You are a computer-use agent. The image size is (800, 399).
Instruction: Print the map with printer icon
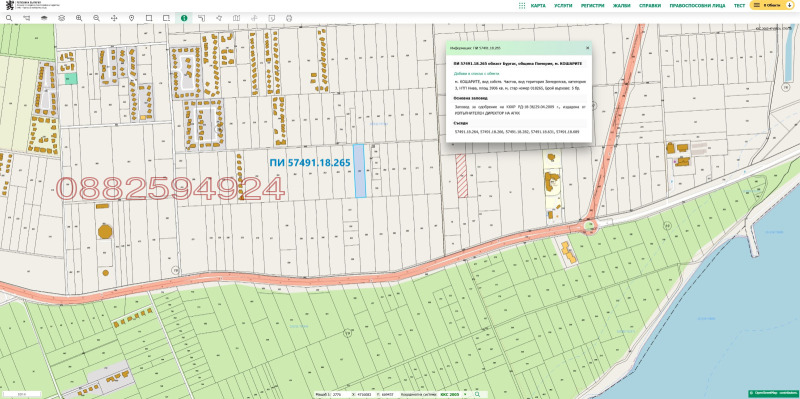click(x=289, y=18)
